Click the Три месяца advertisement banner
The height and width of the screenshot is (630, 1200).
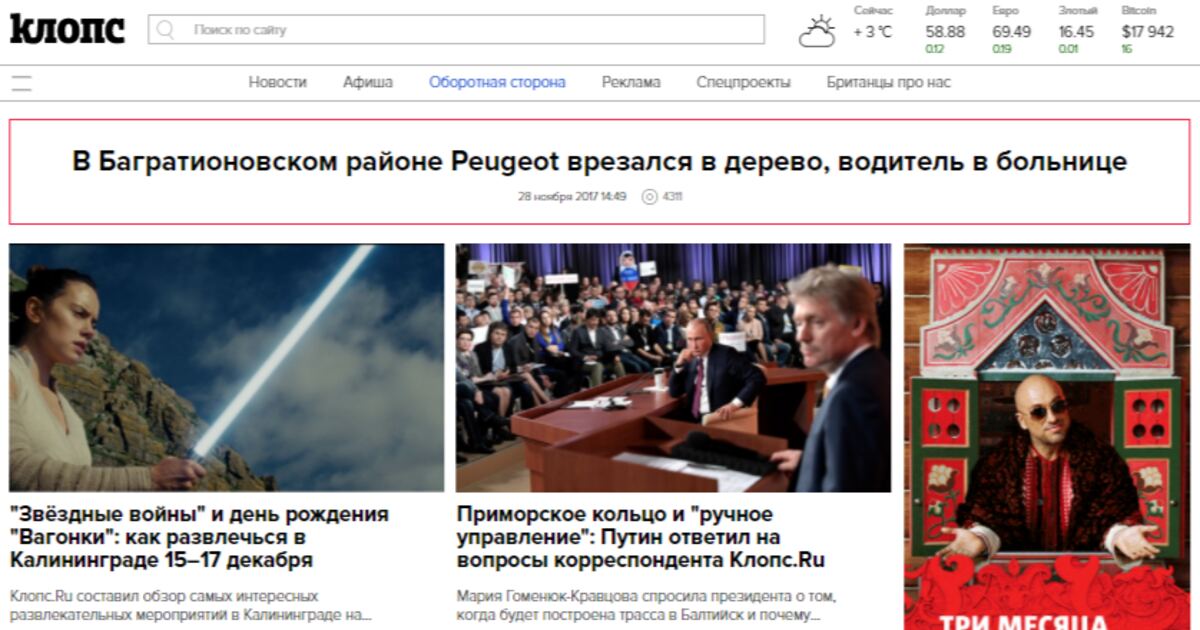click(x=1048, y=437)
